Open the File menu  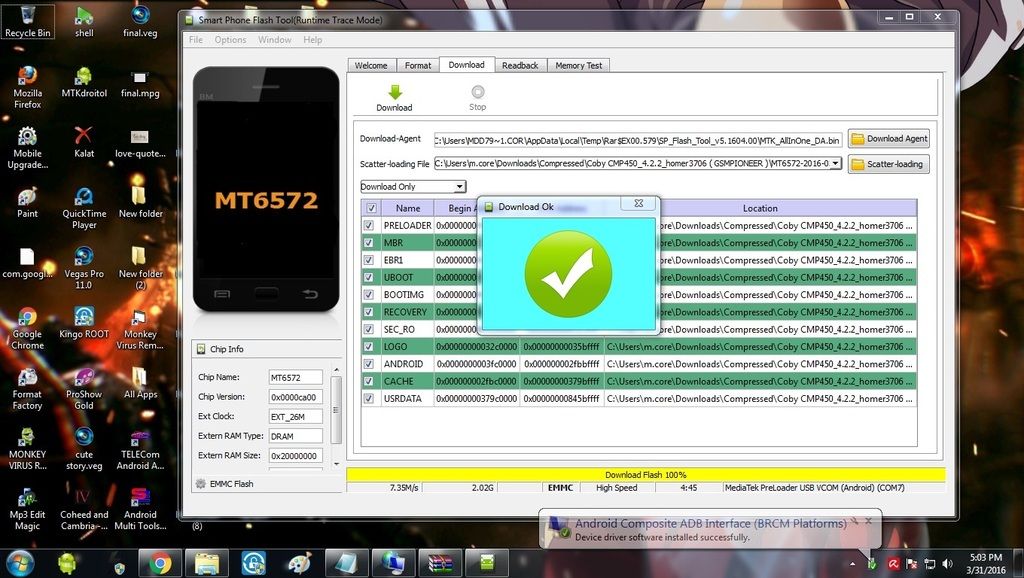pyautogui.click(x=196, y=40)
